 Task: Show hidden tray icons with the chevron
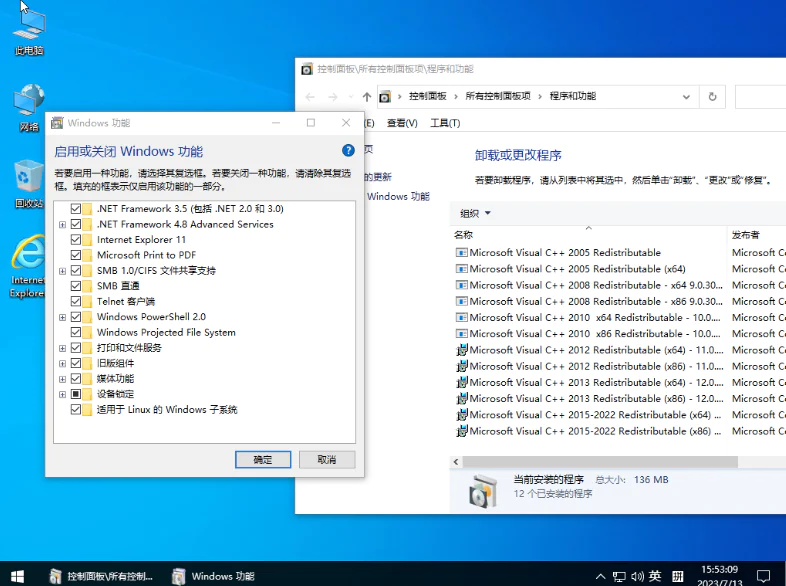point(601,576)
